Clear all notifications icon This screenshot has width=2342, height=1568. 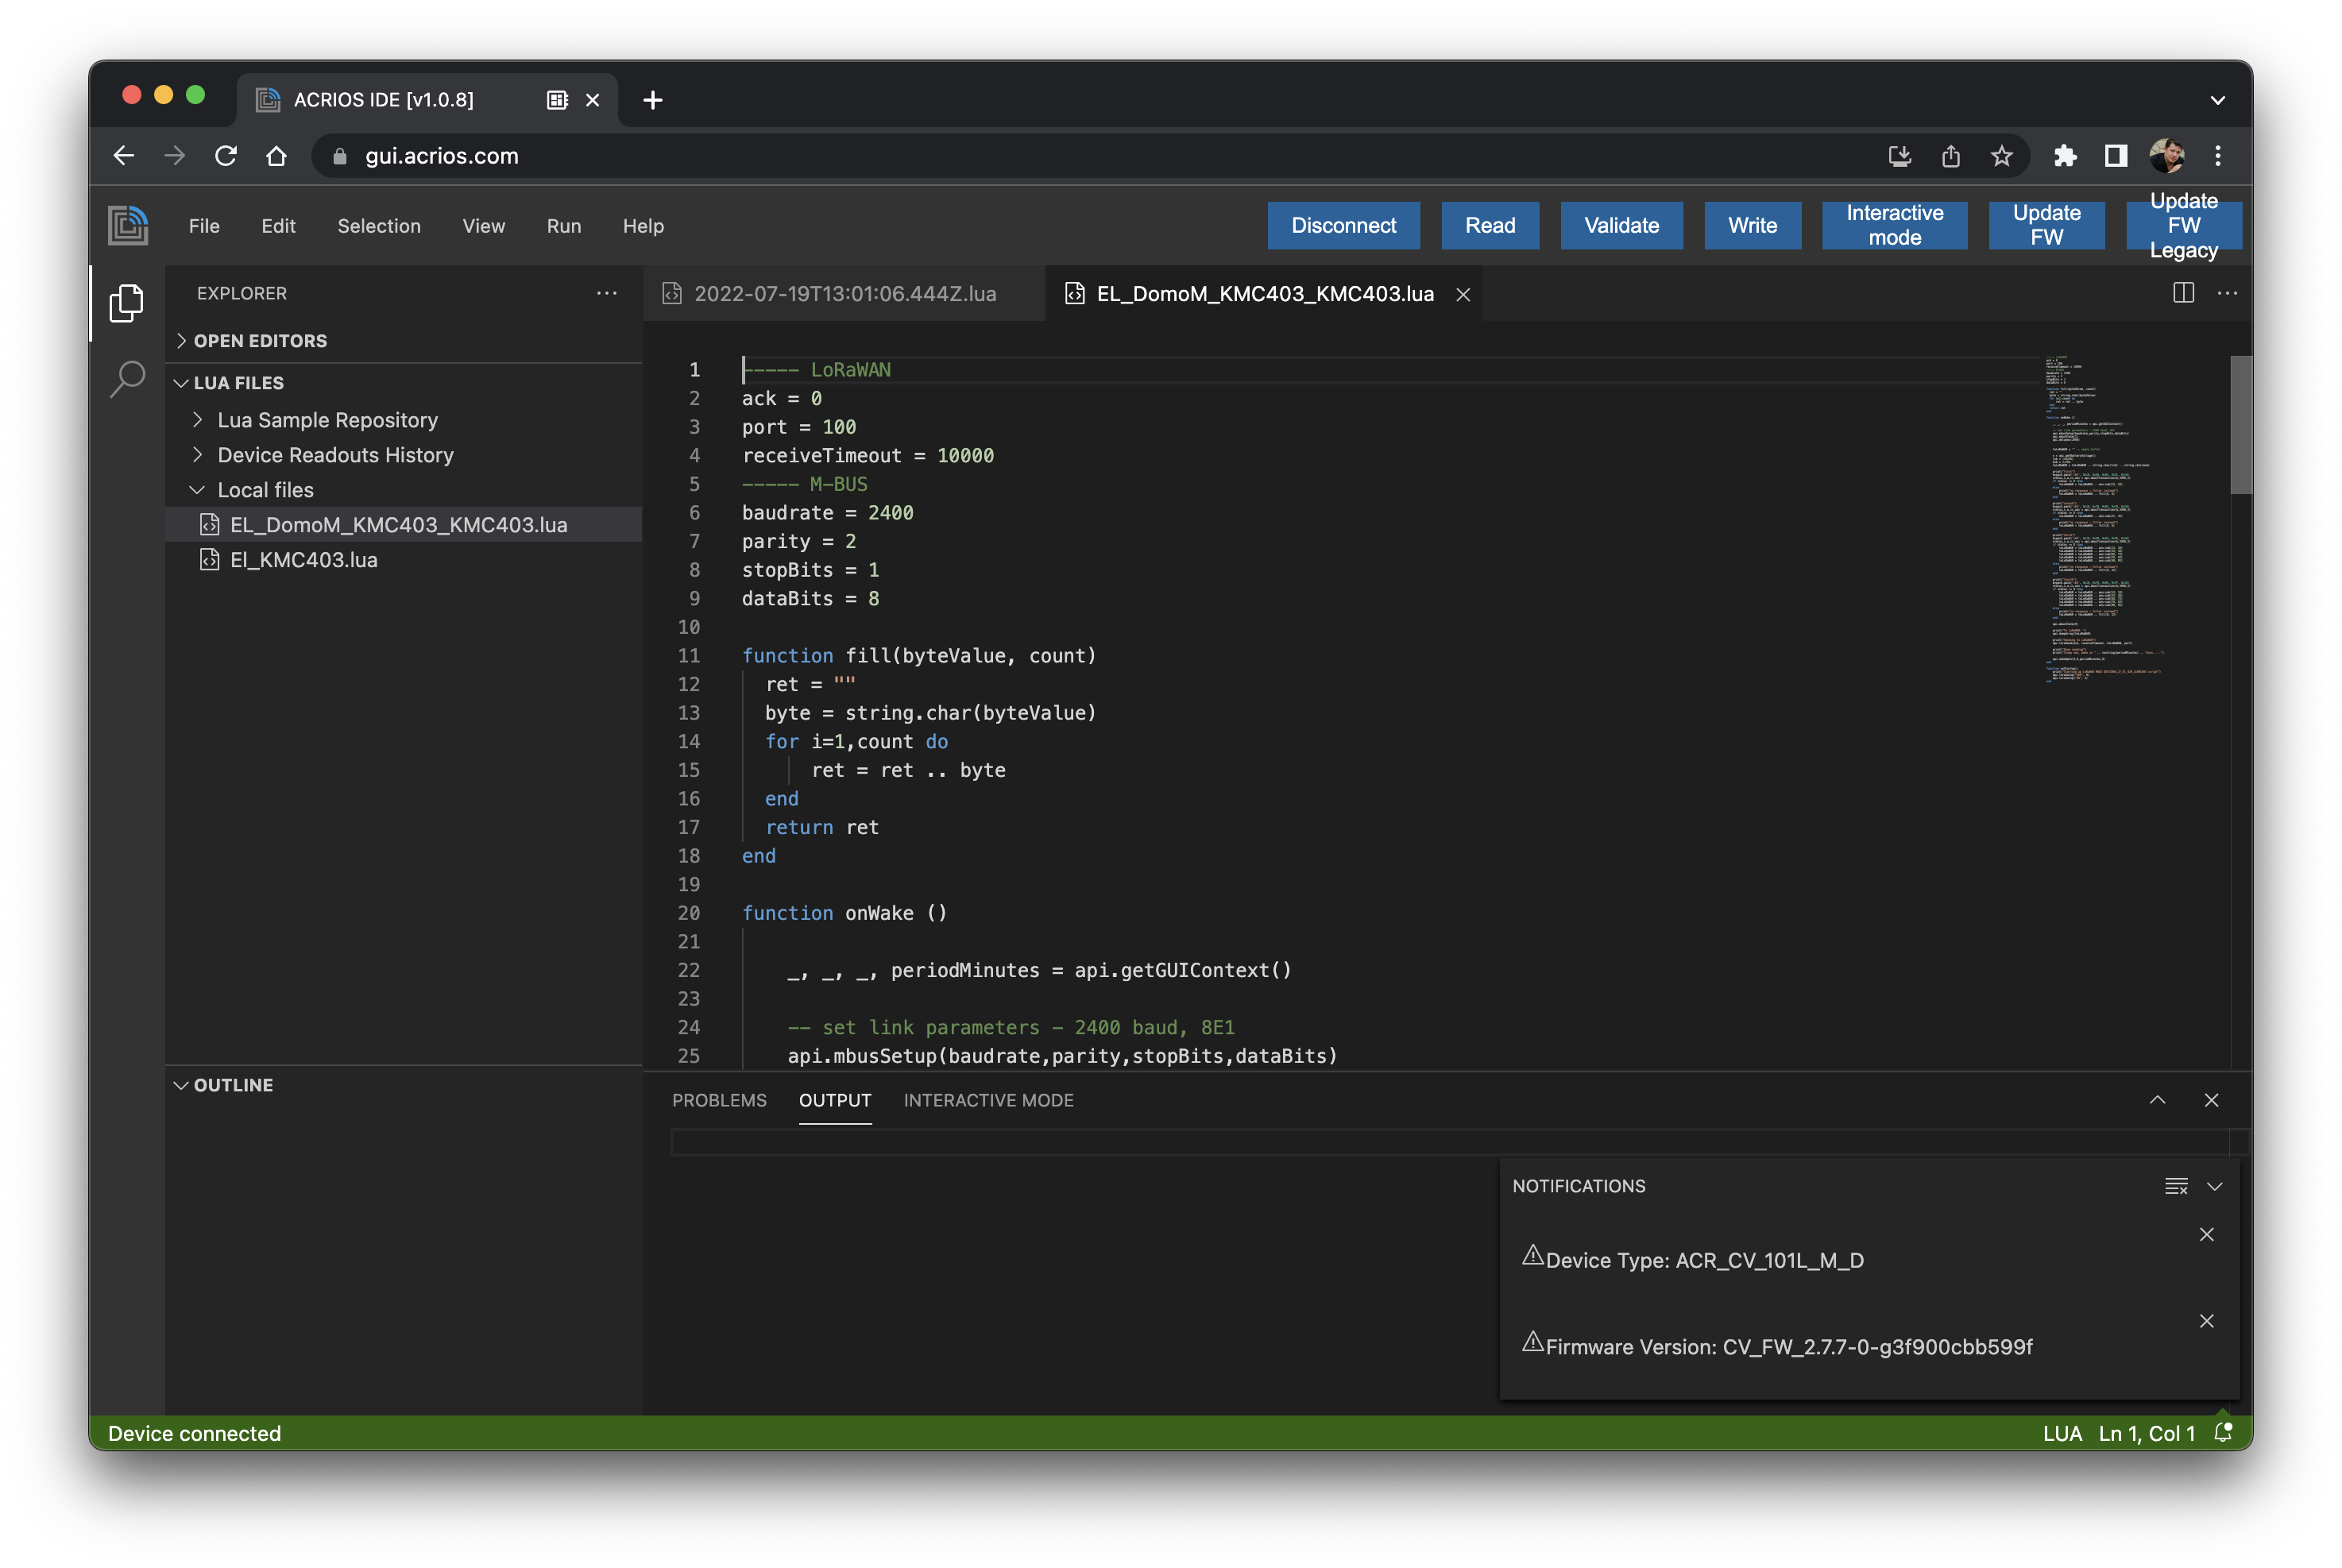(x=2176, y=1186)
